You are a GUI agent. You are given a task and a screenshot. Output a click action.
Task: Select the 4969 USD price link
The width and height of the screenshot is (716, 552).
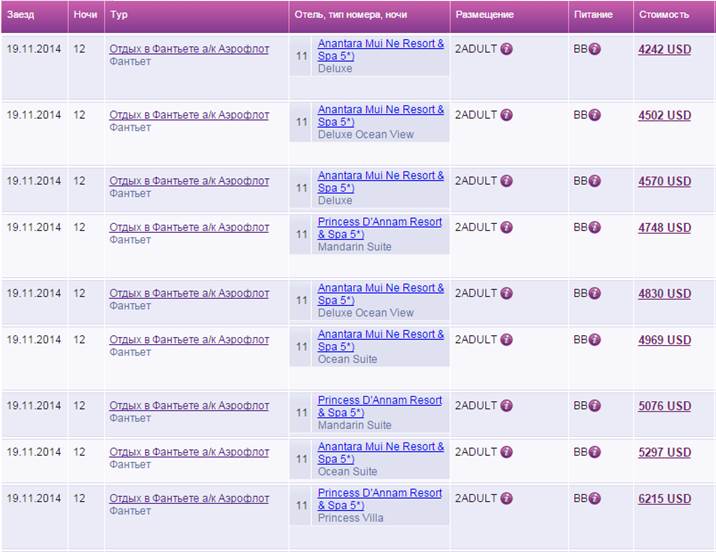coord(664,340)
